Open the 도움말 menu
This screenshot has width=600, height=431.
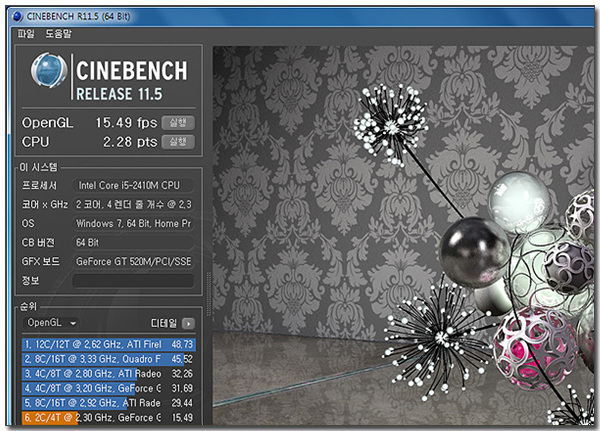point(59,34)
